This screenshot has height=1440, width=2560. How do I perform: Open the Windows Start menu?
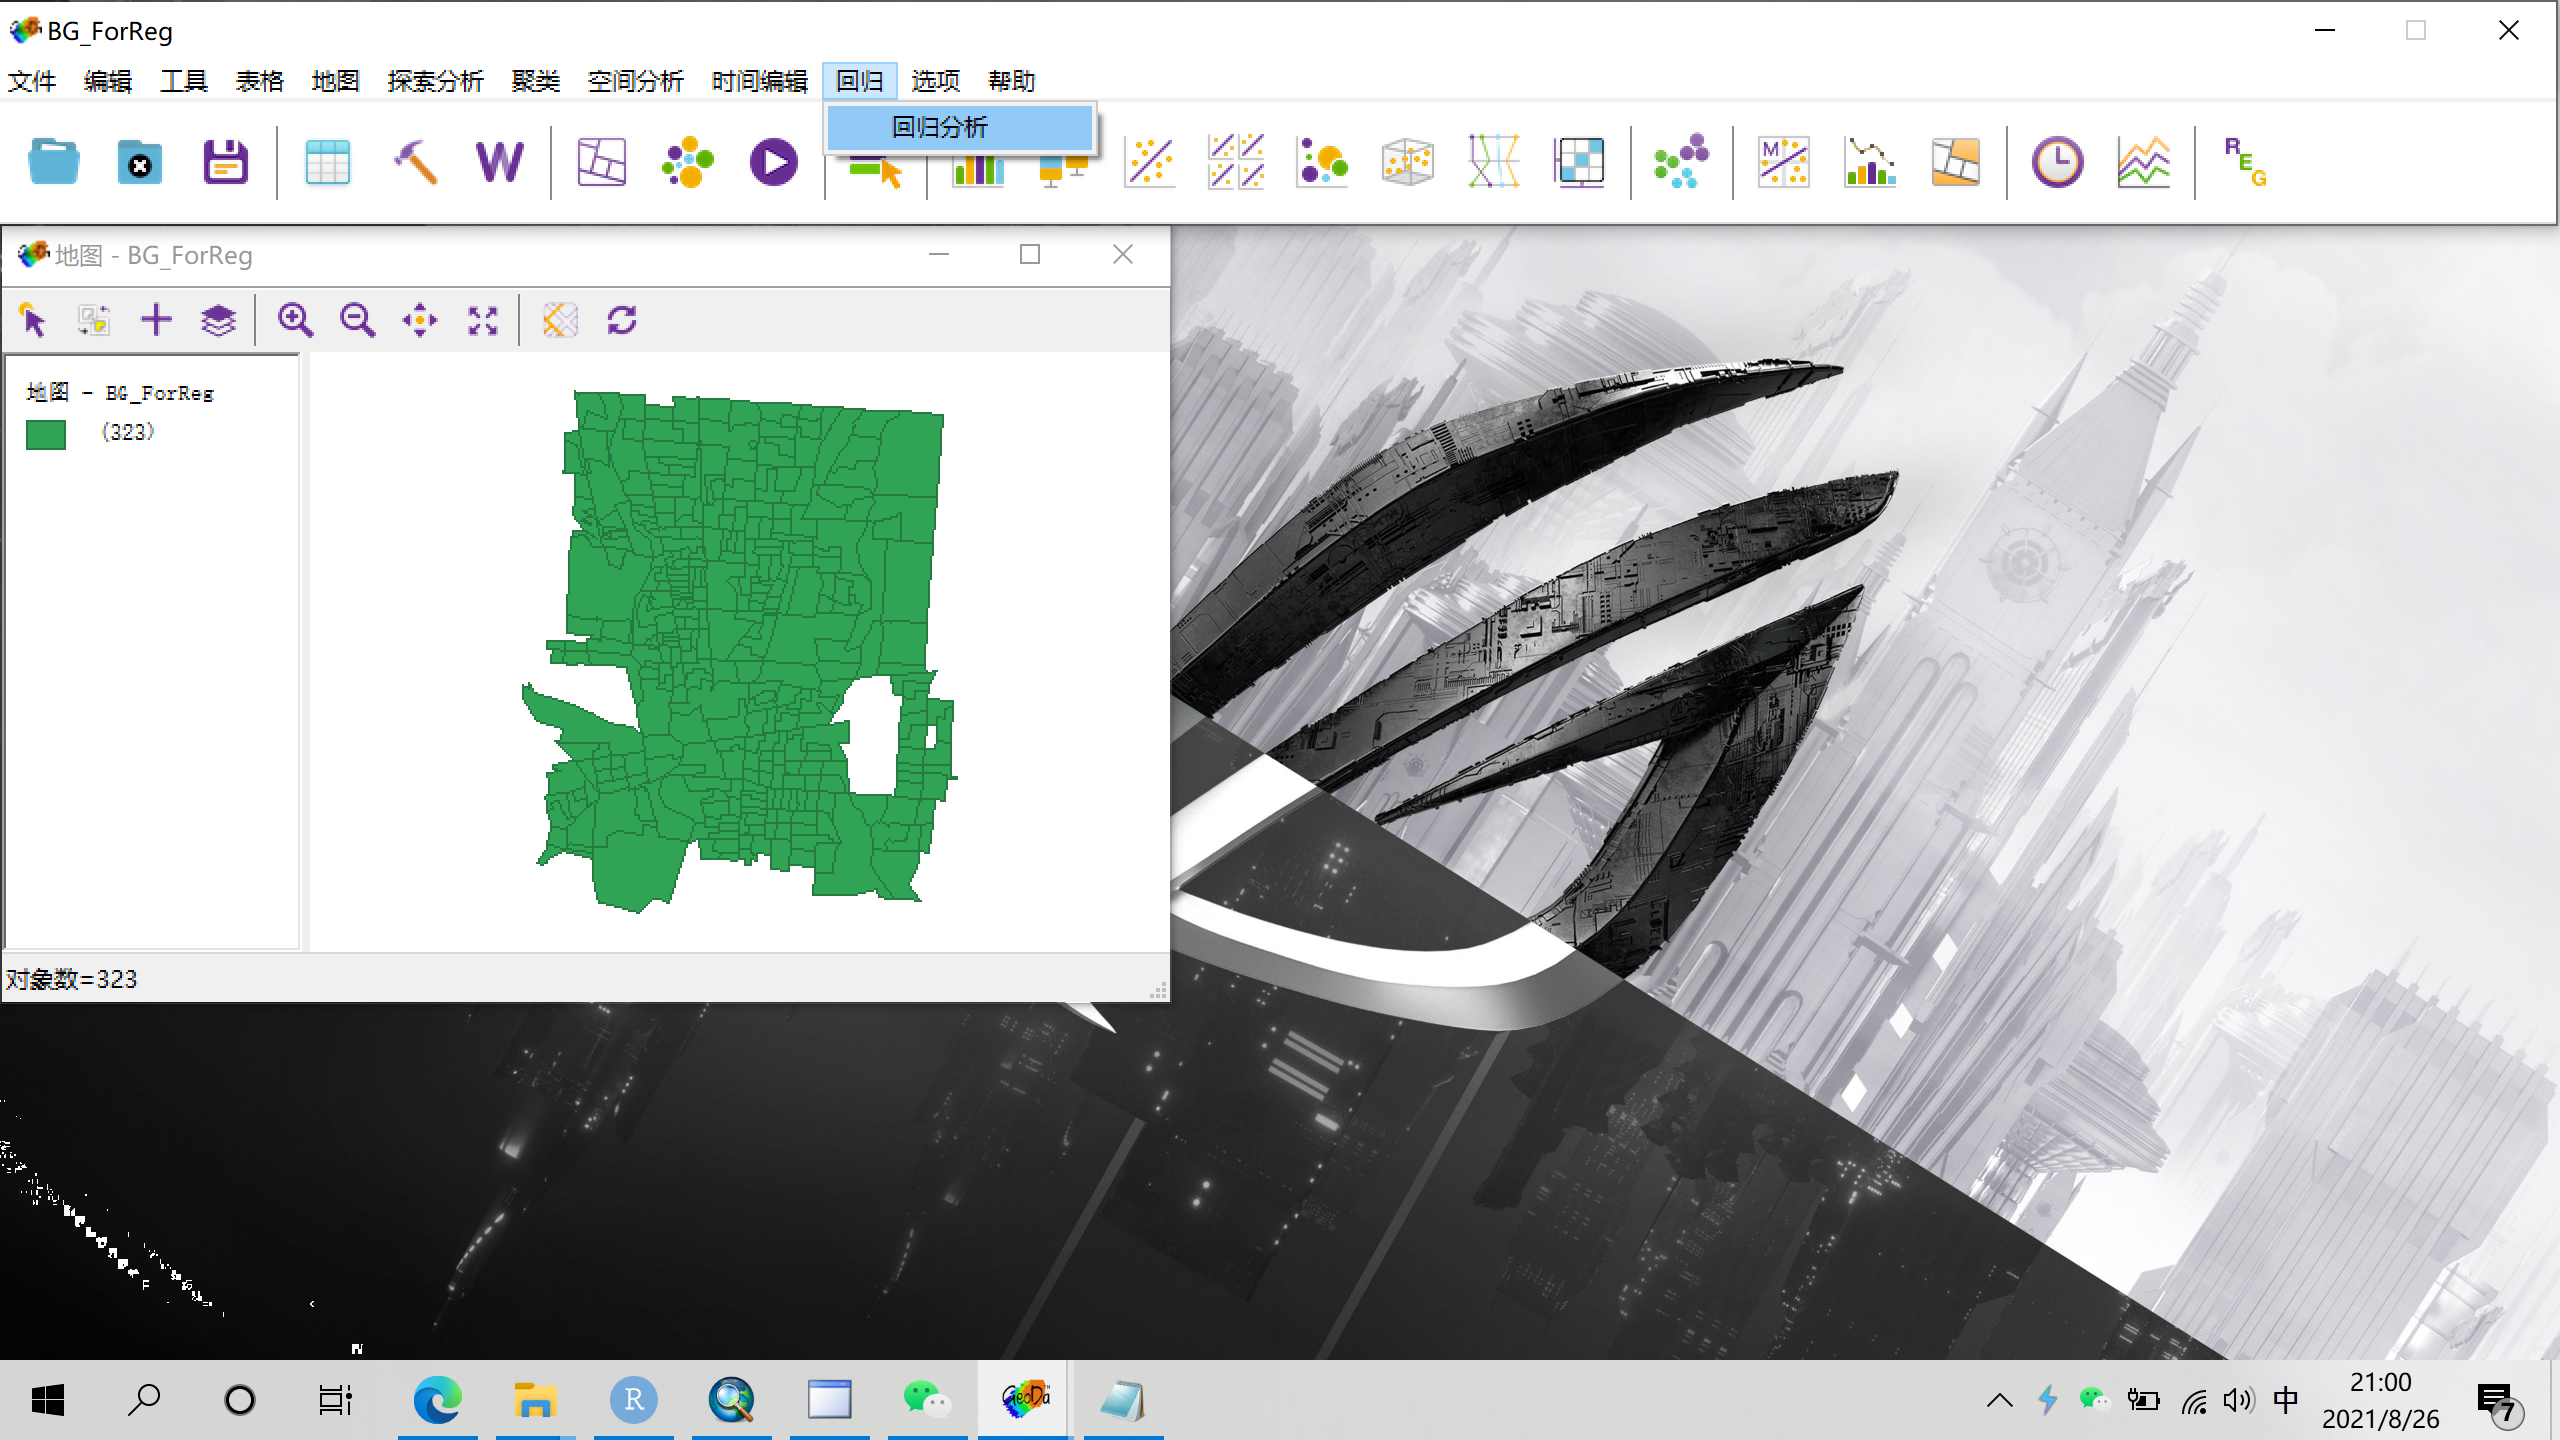[47, 1400]
